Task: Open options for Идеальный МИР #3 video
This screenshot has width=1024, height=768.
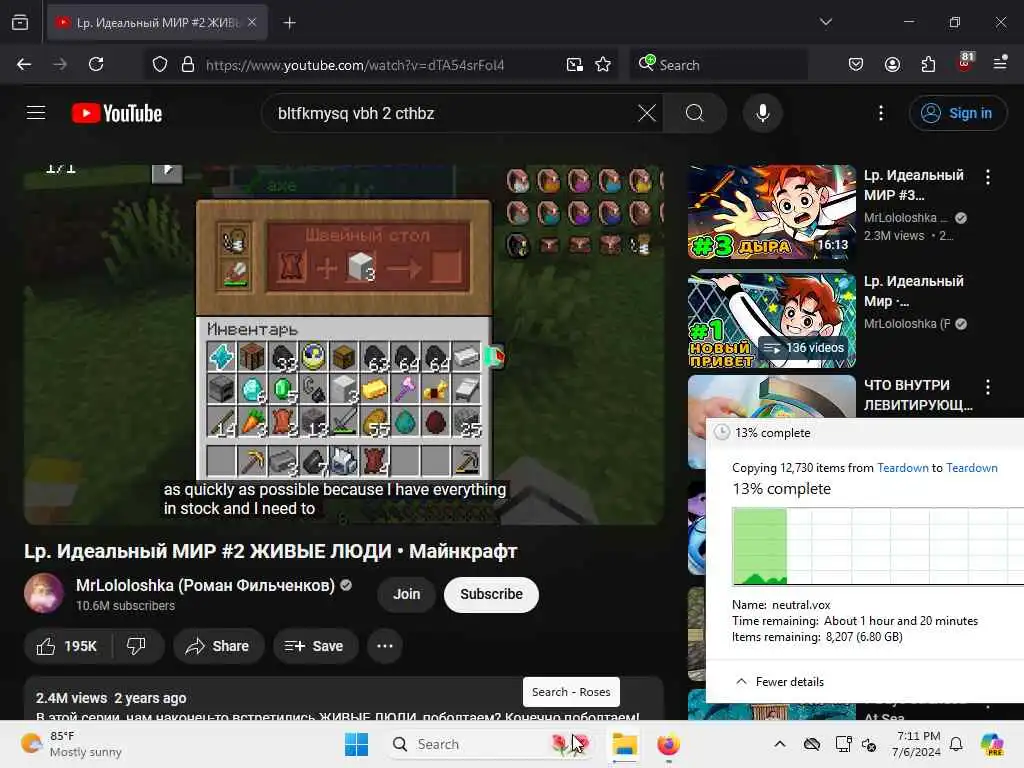Action: click(x=987, y=177)
